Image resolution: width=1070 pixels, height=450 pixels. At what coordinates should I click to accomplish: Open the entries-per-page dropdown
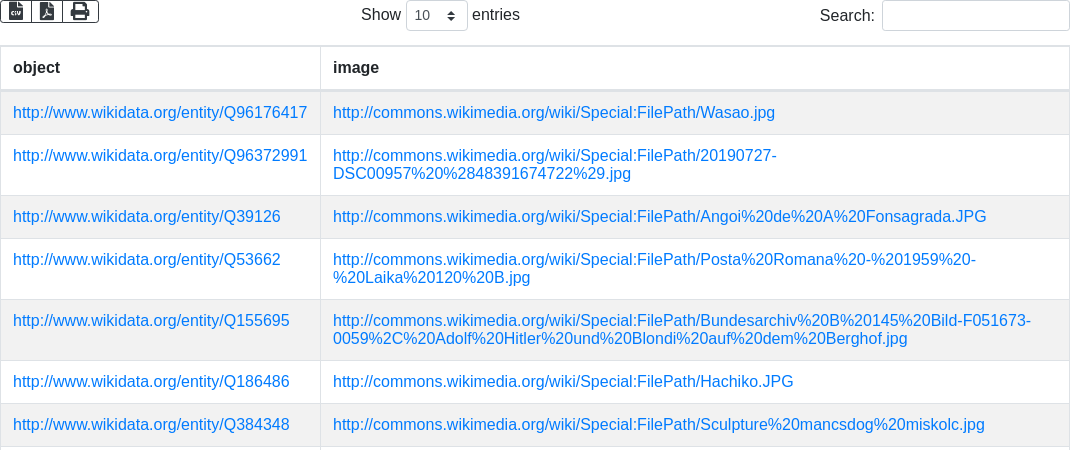(x=436, y=15)
